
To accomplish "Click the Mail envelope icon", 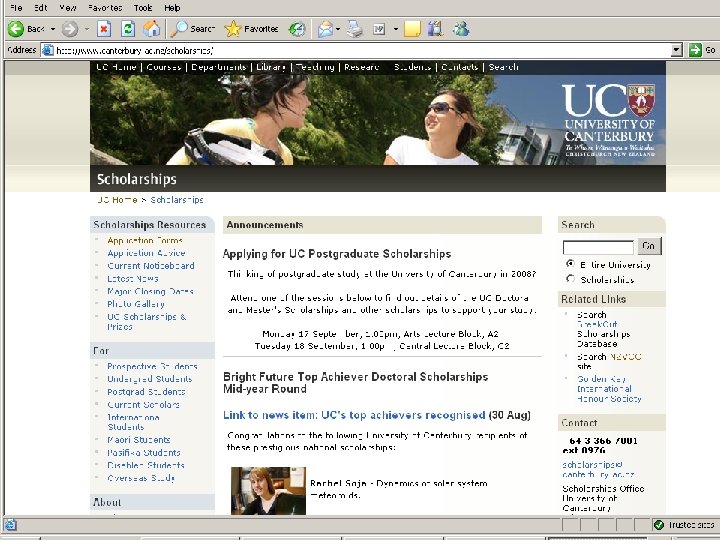I will click(x=325, y=29).
